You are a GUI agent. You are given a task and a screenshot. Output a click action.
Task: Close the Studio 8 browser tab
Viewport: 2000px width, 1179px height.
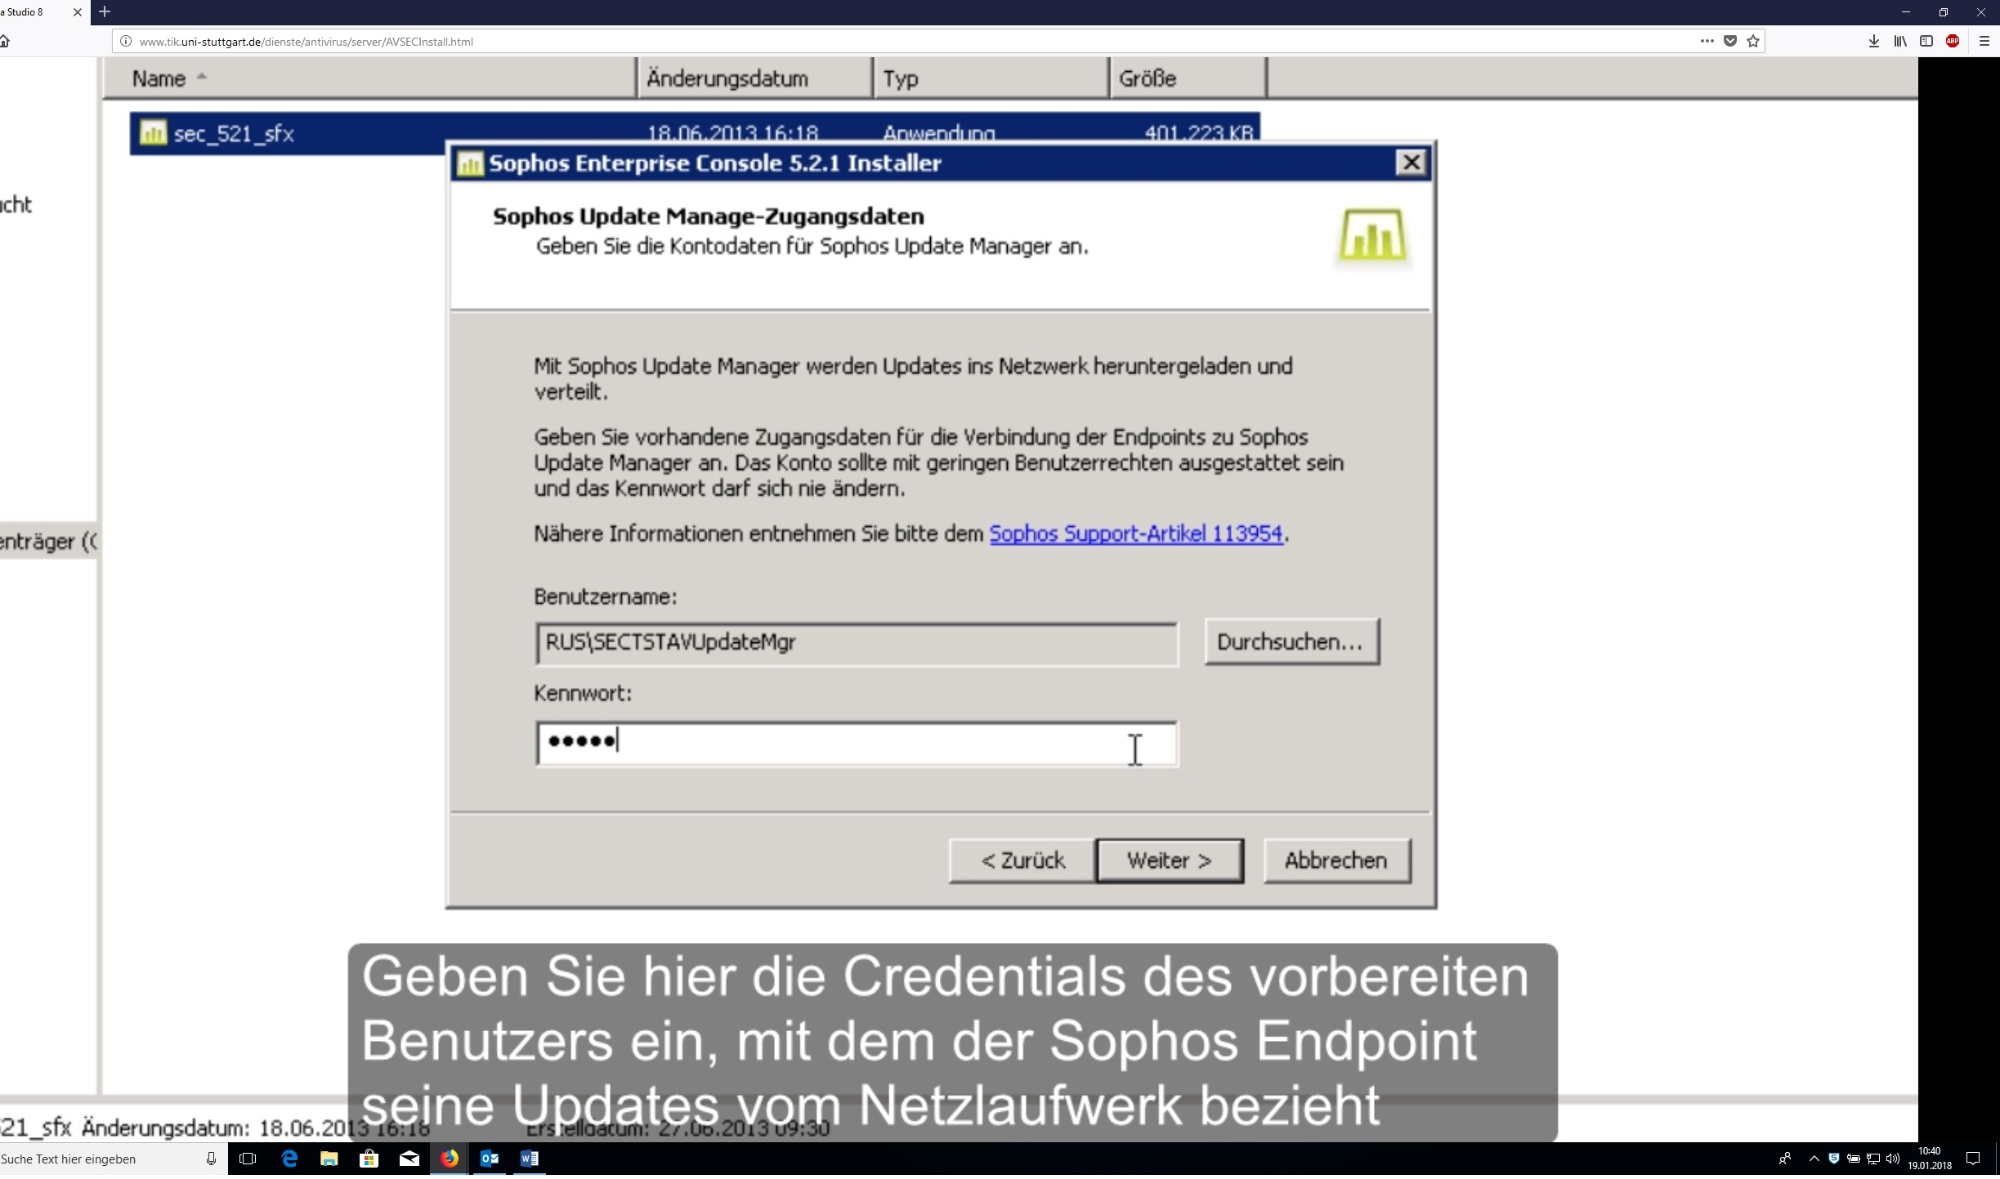click(77, 12)
